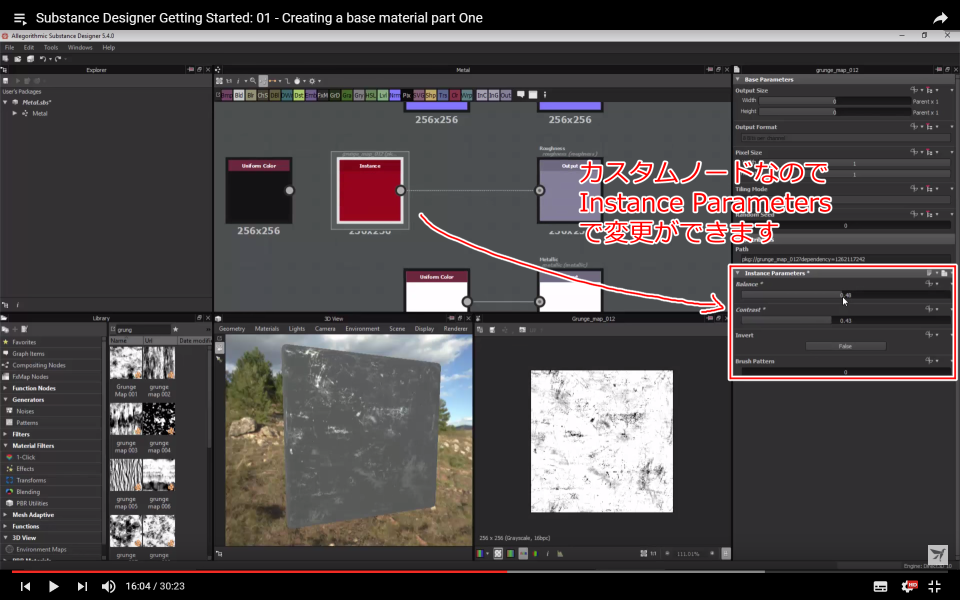Adjust the Contrast slider
960x600 pixels.
tap(846, 320)
